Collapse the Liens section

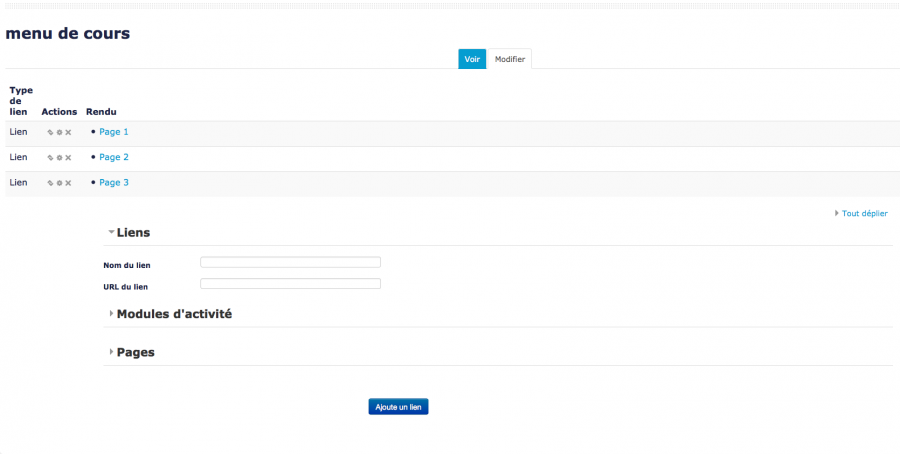tap(132, 232)
